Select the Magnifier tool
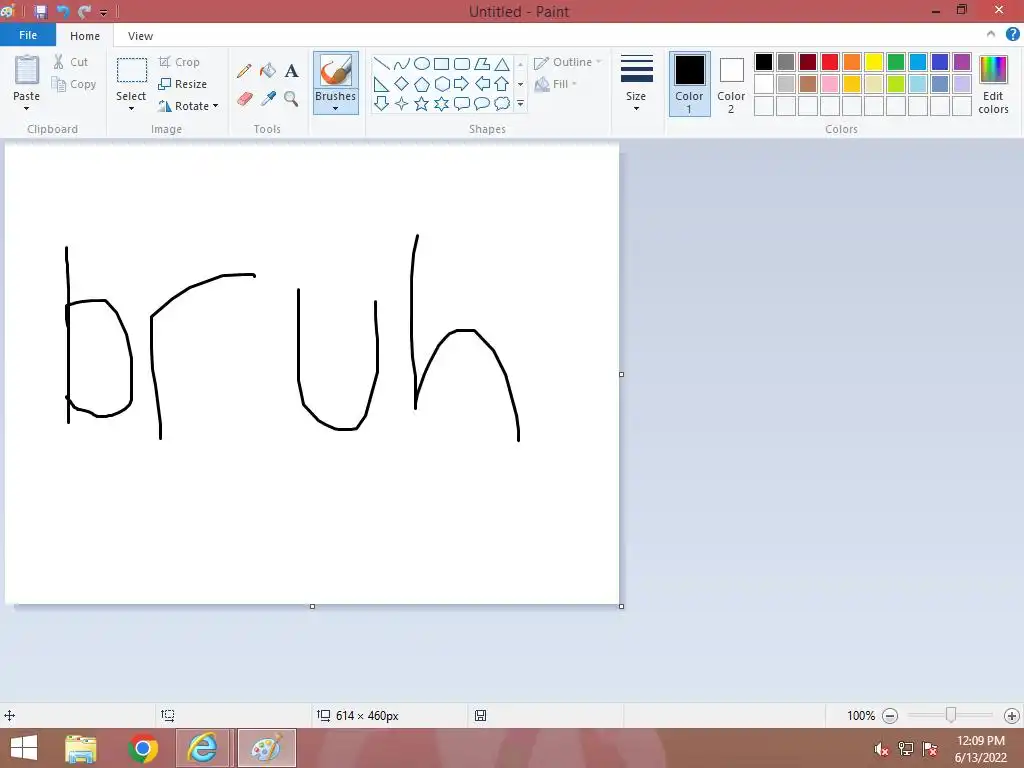This screenshot has height=768, width=1024. [x=291, y=99]
